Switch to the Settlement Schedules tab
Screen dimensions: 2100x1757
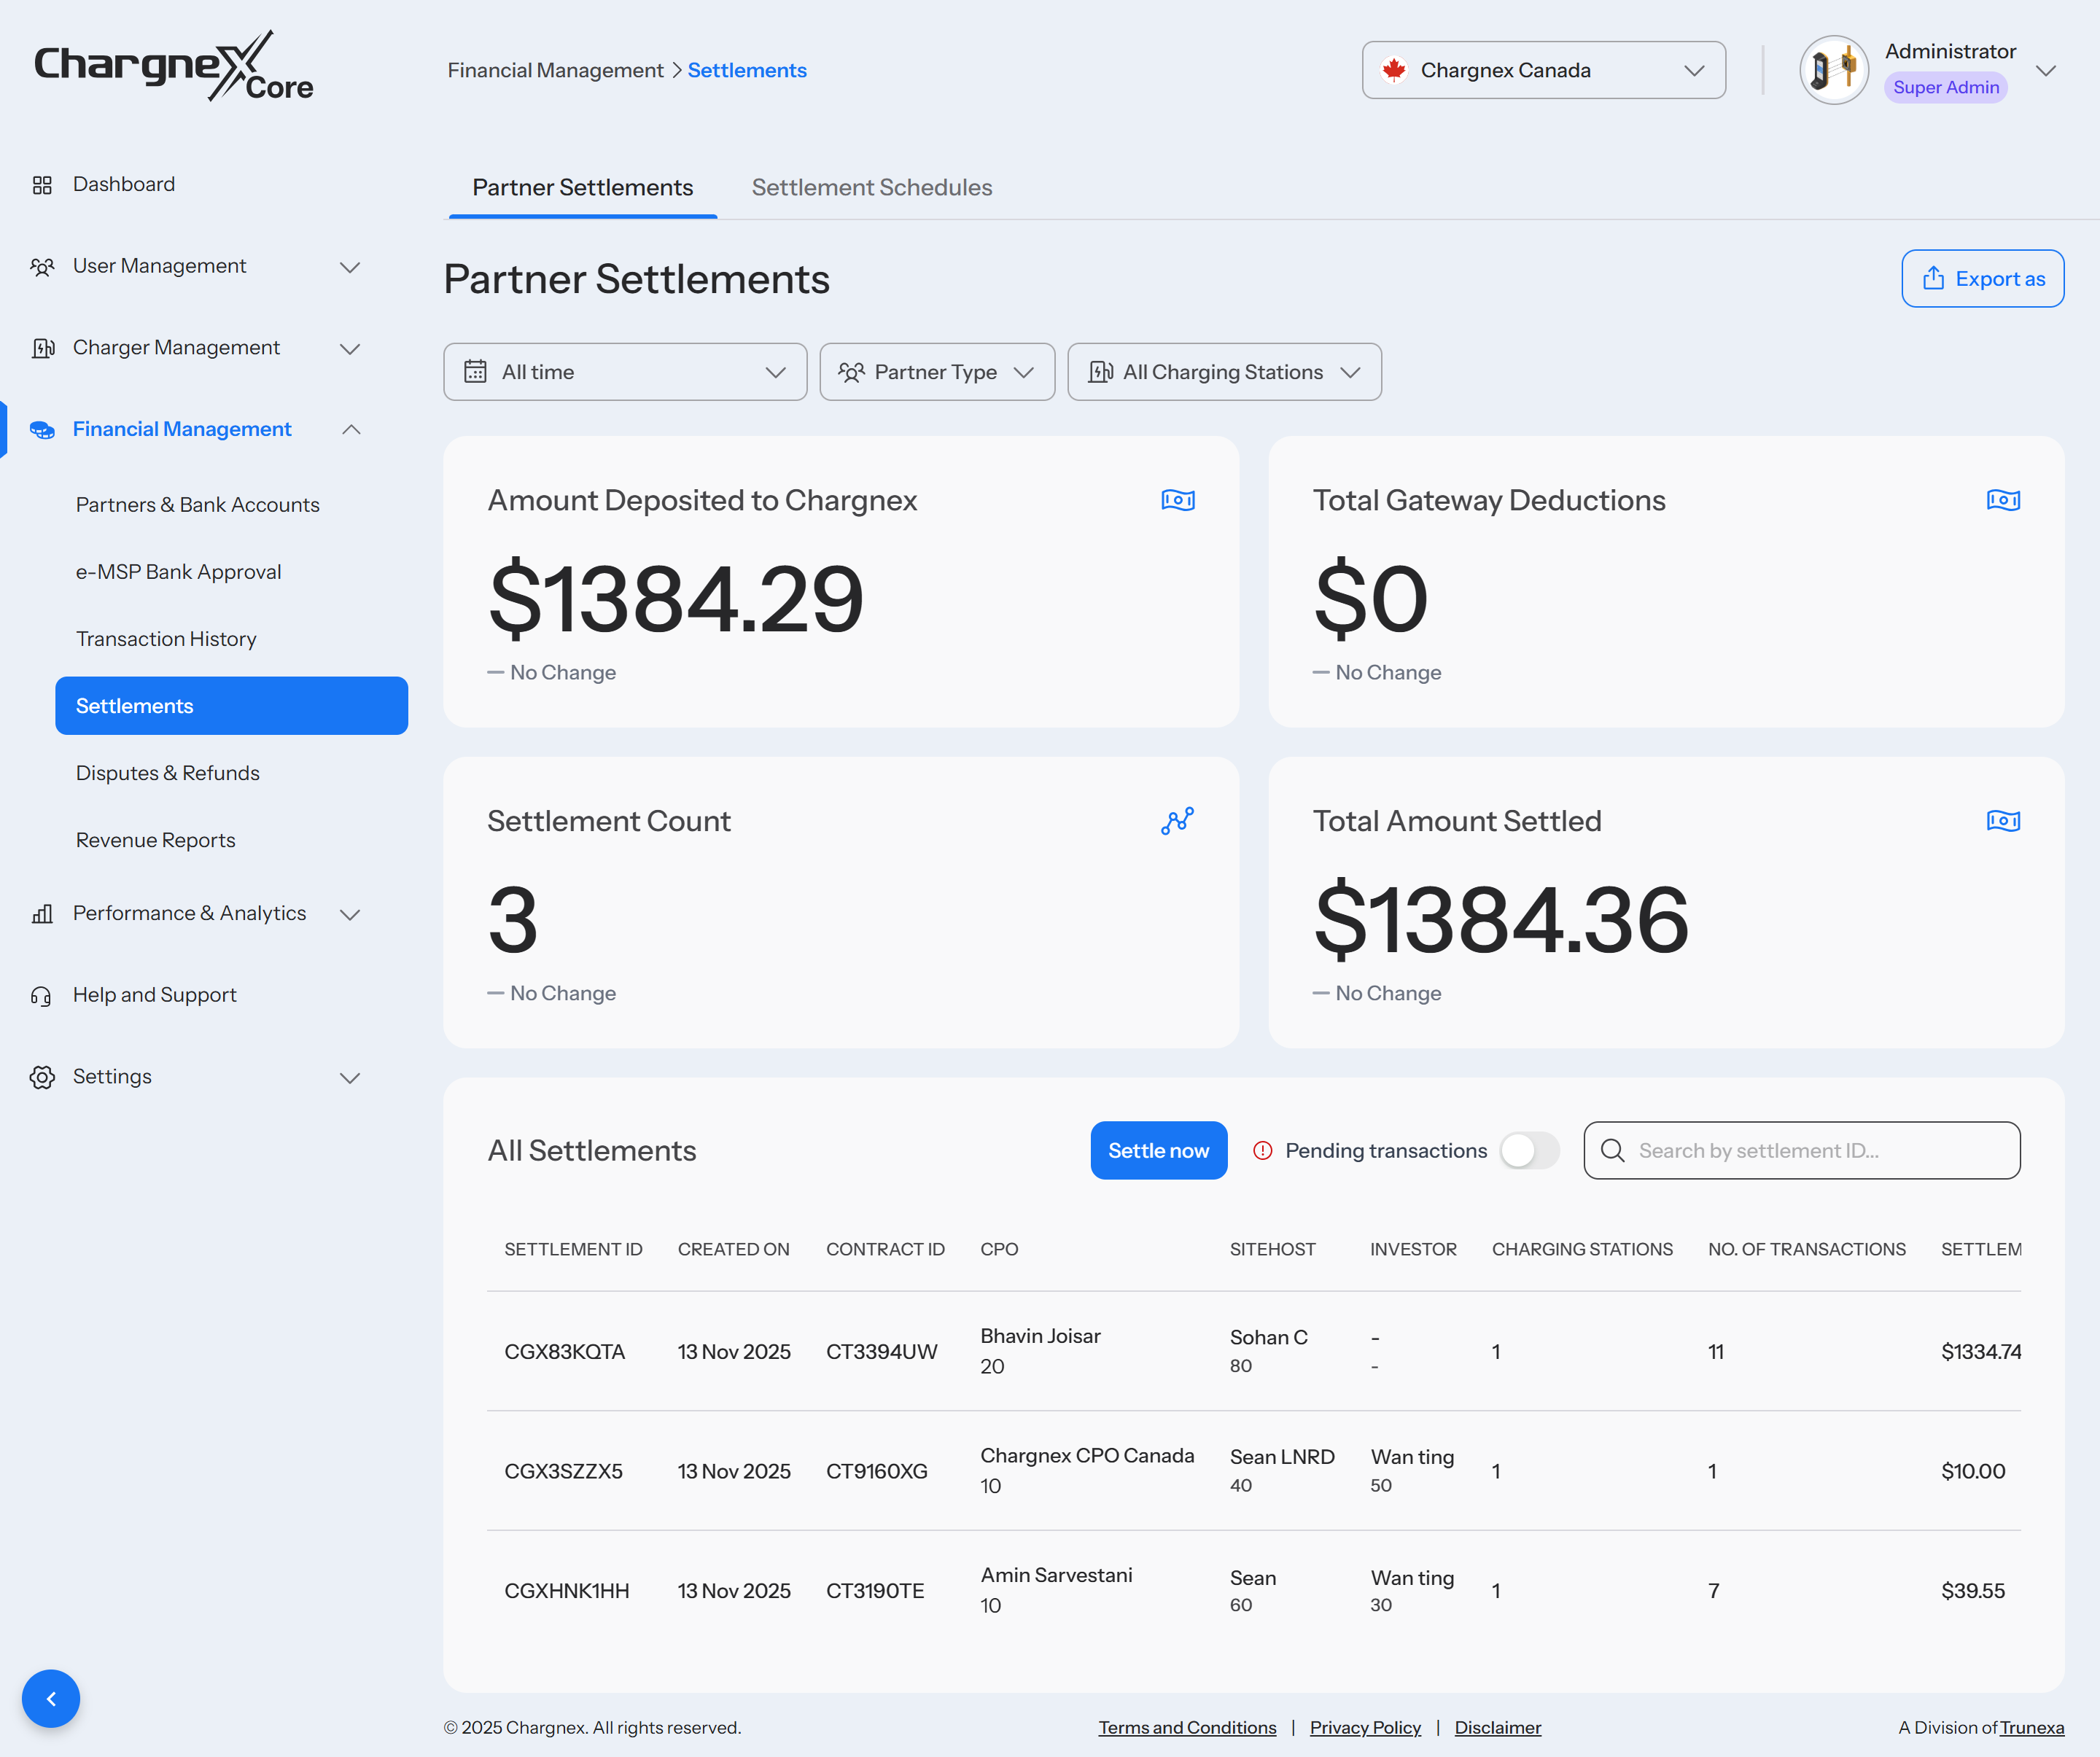click(x=871, y=188)
